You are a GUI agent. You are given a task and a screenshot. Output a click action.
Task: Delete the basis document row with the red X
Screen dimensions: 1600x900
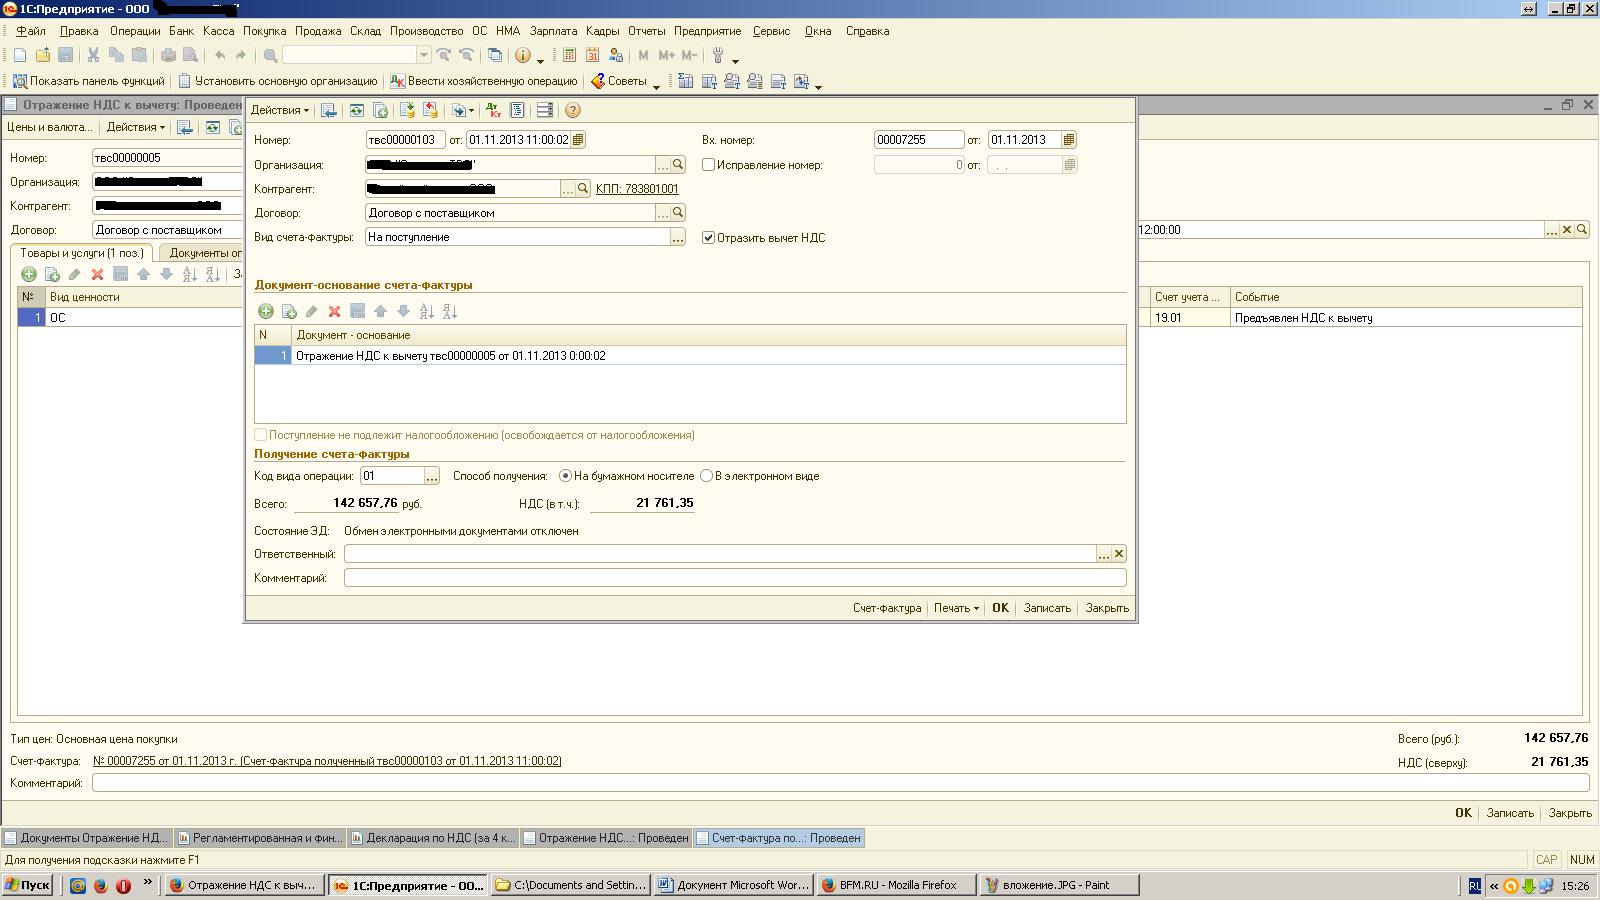pyautogui.click(x=334, y=312)
